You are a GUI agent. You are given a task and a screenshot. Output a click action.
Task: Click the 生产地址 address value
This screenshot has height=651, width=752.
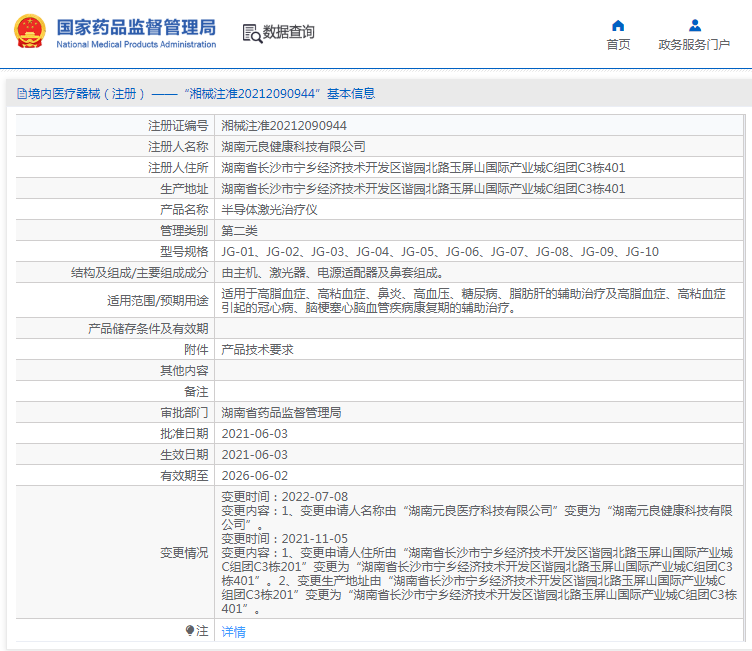click(x=423, y=189)
